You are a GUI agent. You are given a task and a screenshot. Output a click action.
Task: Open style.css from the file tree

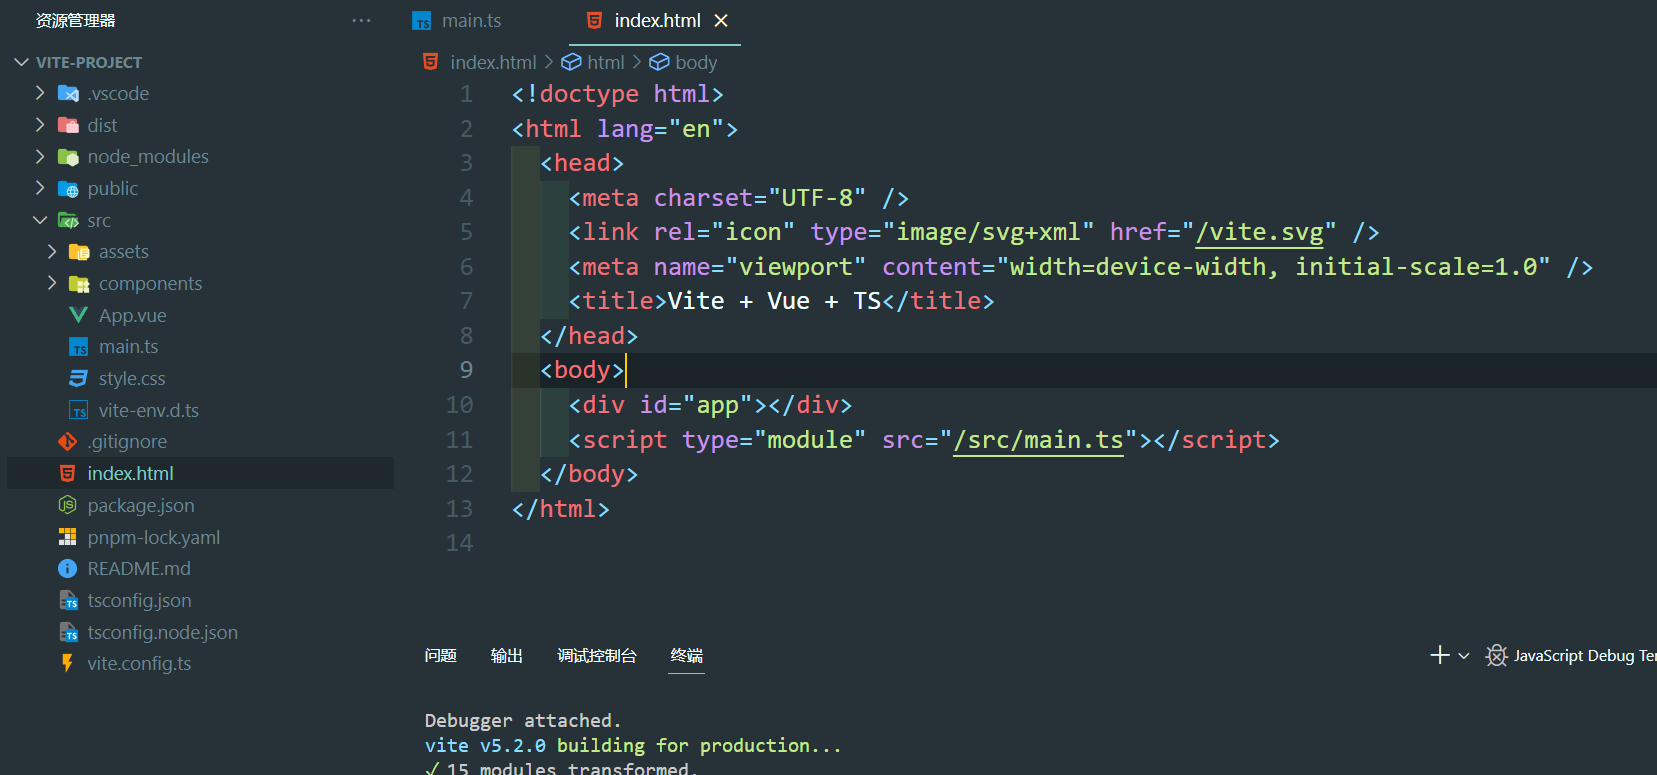132,379
